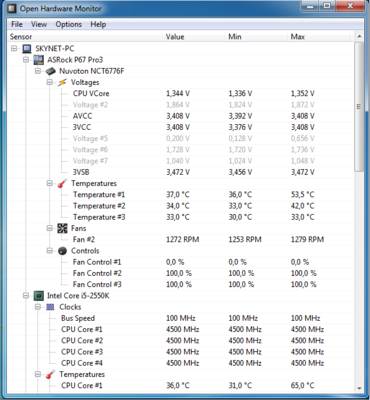Select the CPU Core #1 clock row
Viewport: 370px width, 400px height.
[180, 329]
